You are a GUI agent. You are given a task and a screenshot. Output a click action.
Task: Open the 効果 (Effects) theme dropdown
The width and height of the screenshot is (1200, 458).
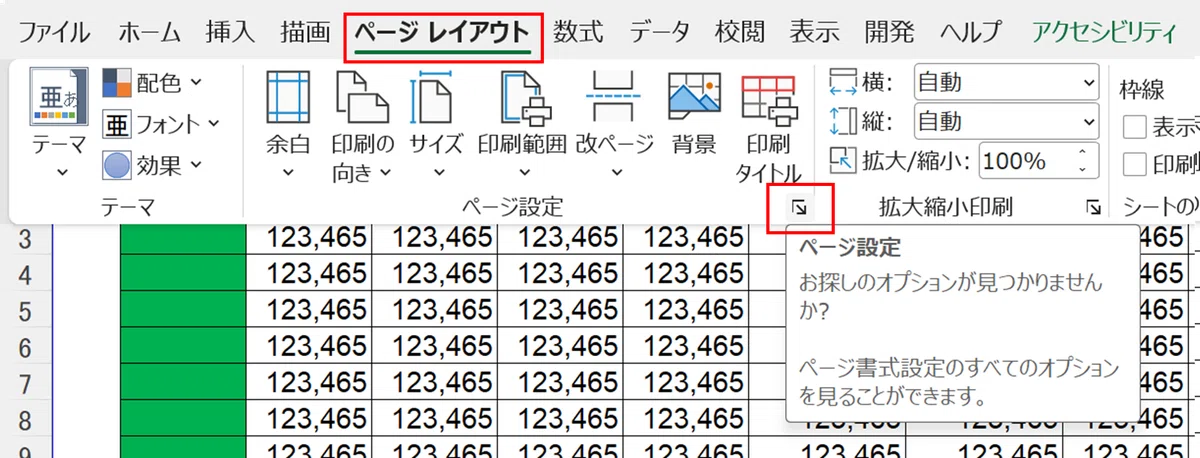pos(152,164)
